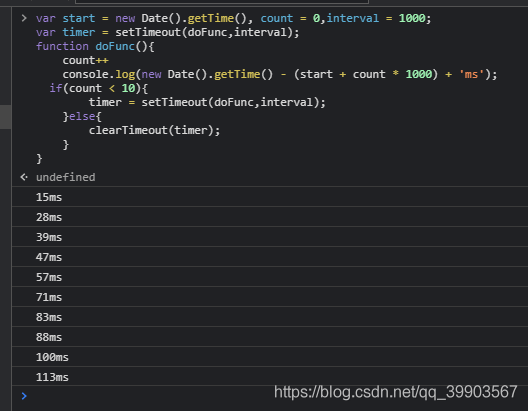Focus the empty console prompt input line

click(x=270, y=396)
